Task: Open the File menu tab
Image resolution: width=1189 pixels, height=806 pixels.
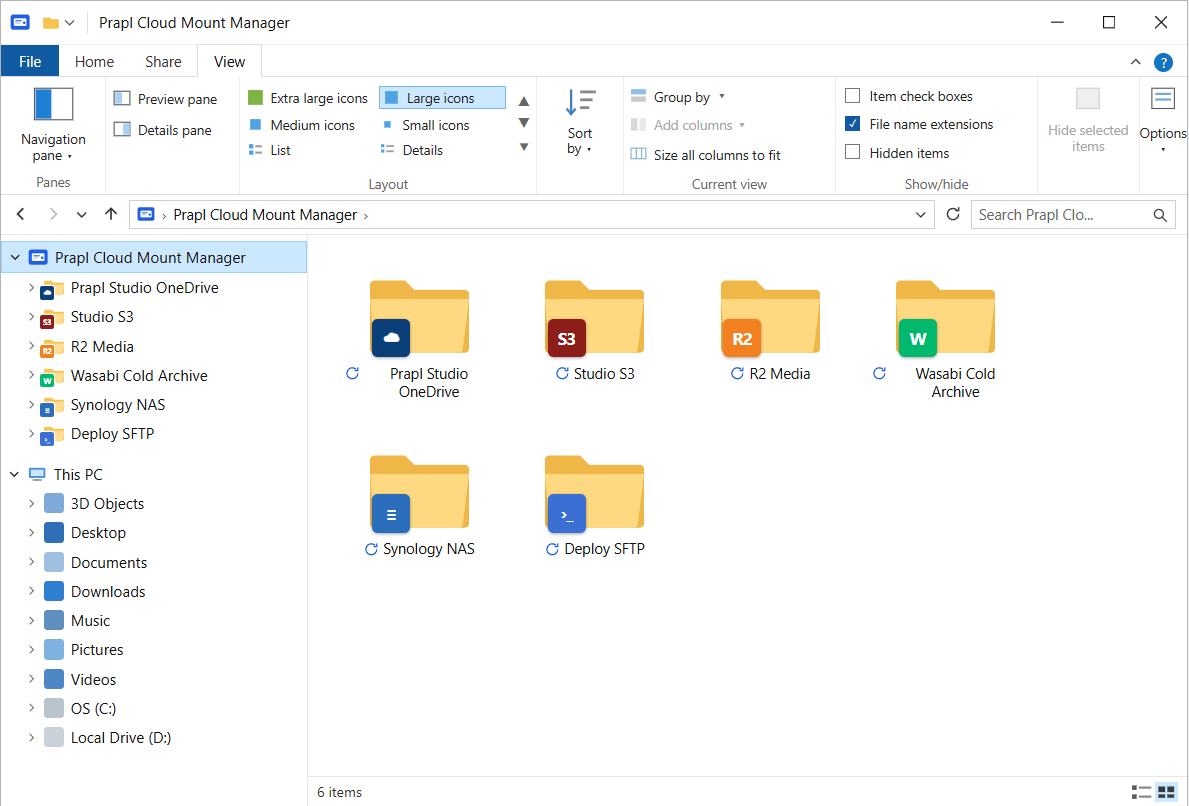Action: coord(30,61)
